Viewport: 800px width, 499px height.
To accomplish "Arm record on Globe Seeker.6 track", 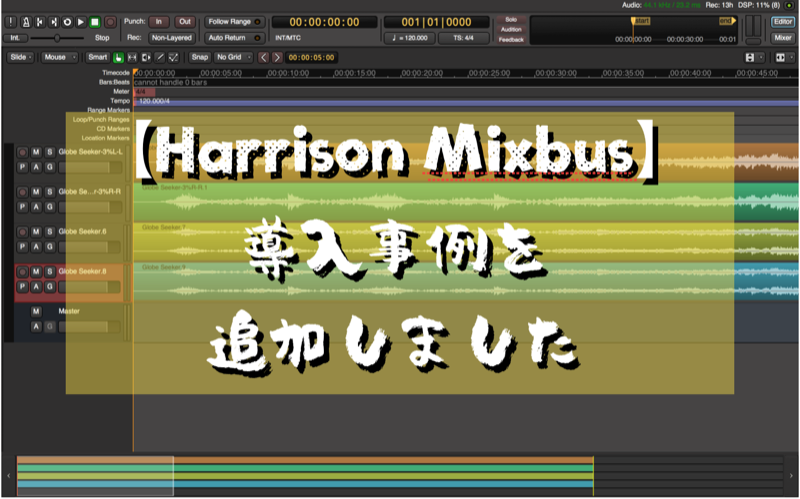I will [22, 232].
